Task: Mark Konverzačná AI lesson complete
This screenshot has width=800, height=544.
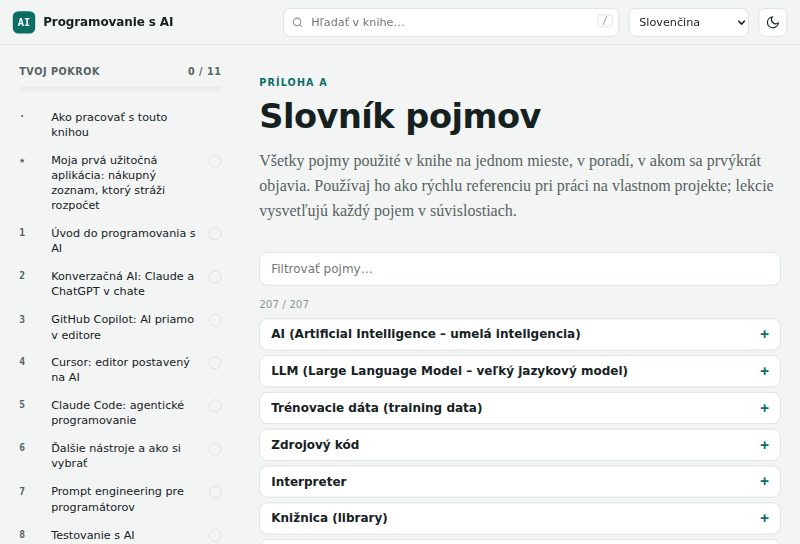Action: pos(215,277)
